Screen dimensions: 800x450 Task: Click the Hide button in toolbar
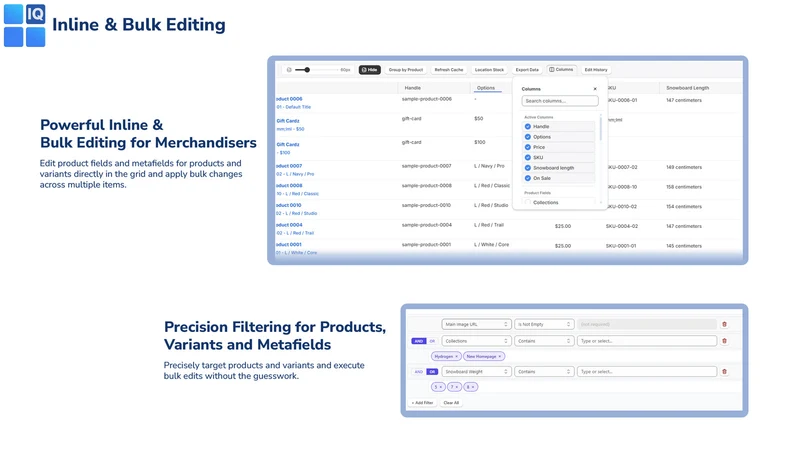(x=369, y=70)
